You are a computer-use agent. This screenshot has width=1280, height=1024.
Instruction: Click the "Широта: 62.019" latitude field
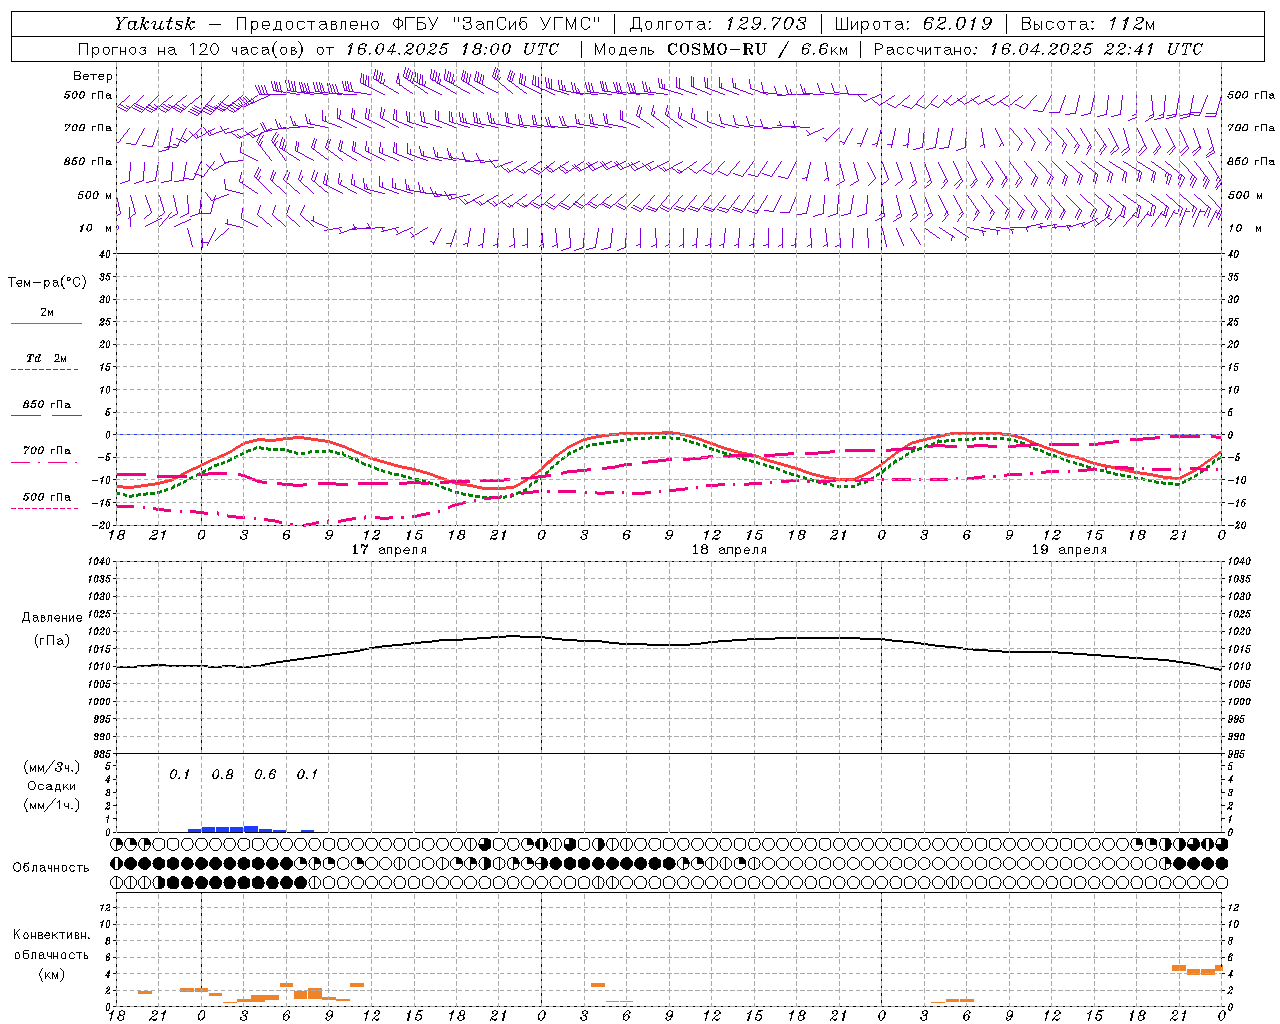tap(914, 24)
